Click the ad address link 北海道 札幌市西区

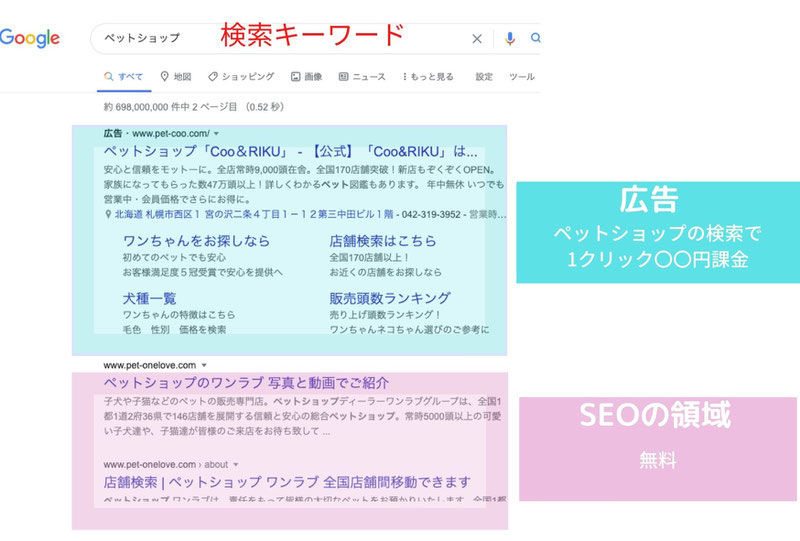254,214
